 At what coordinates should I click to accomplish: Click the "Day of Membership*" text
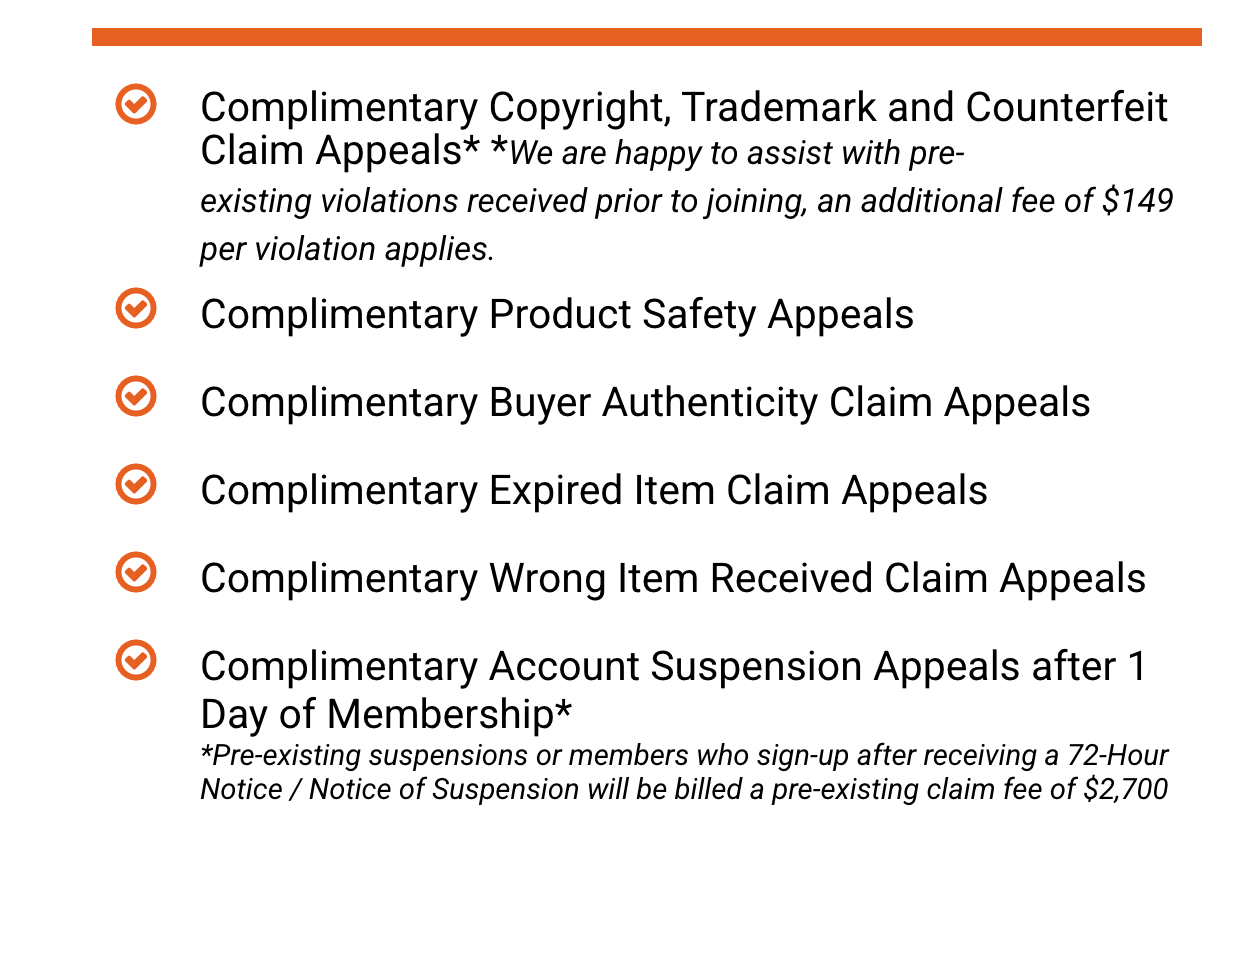coord(386,714)
